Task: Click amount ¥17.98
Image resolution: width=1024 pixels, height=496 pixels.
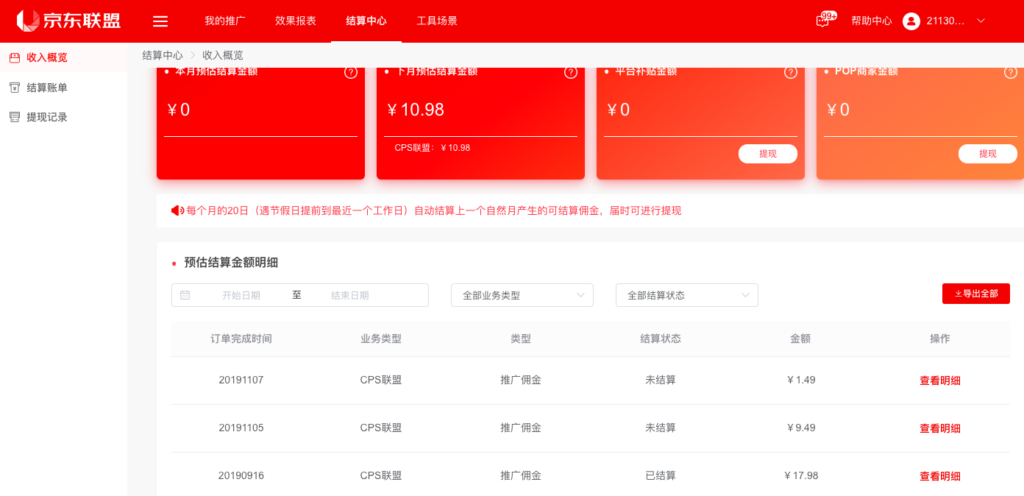Action: click(801, 476)
